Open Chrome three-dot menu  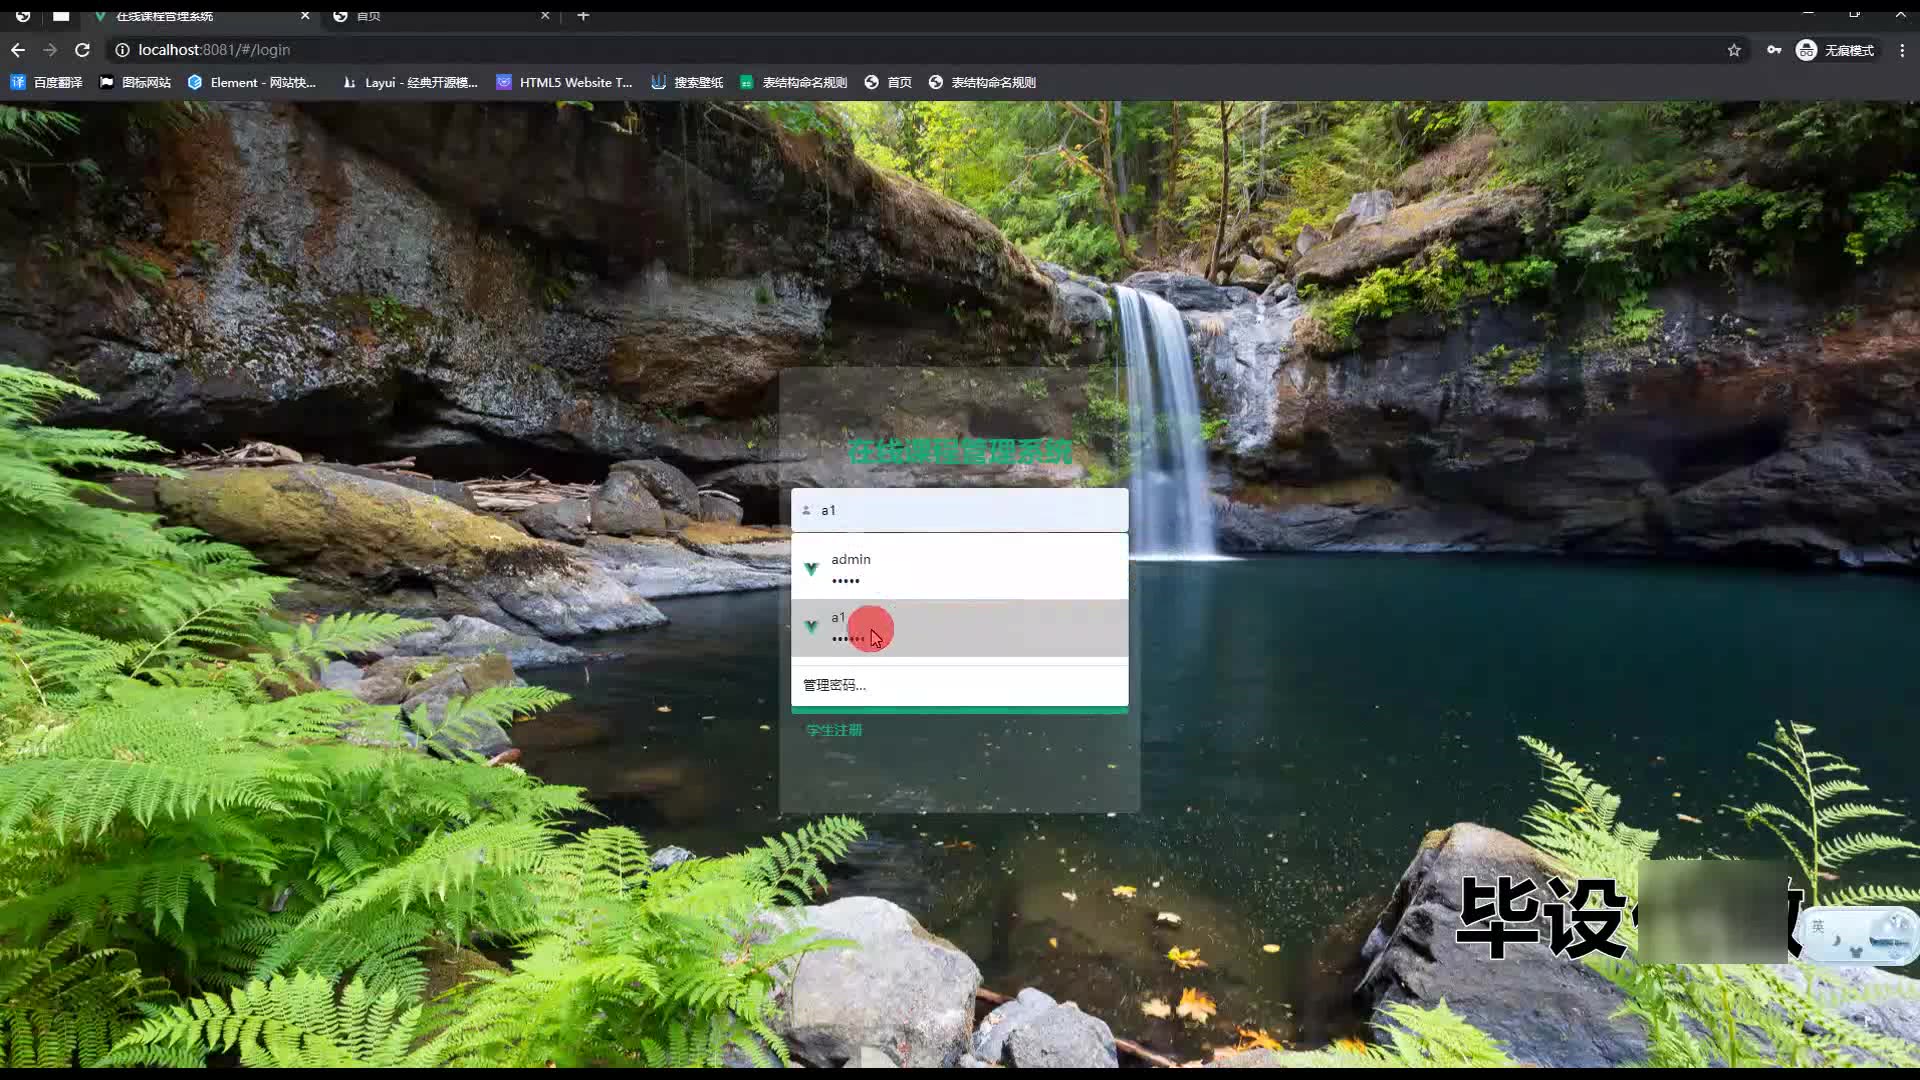(1902, 50)
